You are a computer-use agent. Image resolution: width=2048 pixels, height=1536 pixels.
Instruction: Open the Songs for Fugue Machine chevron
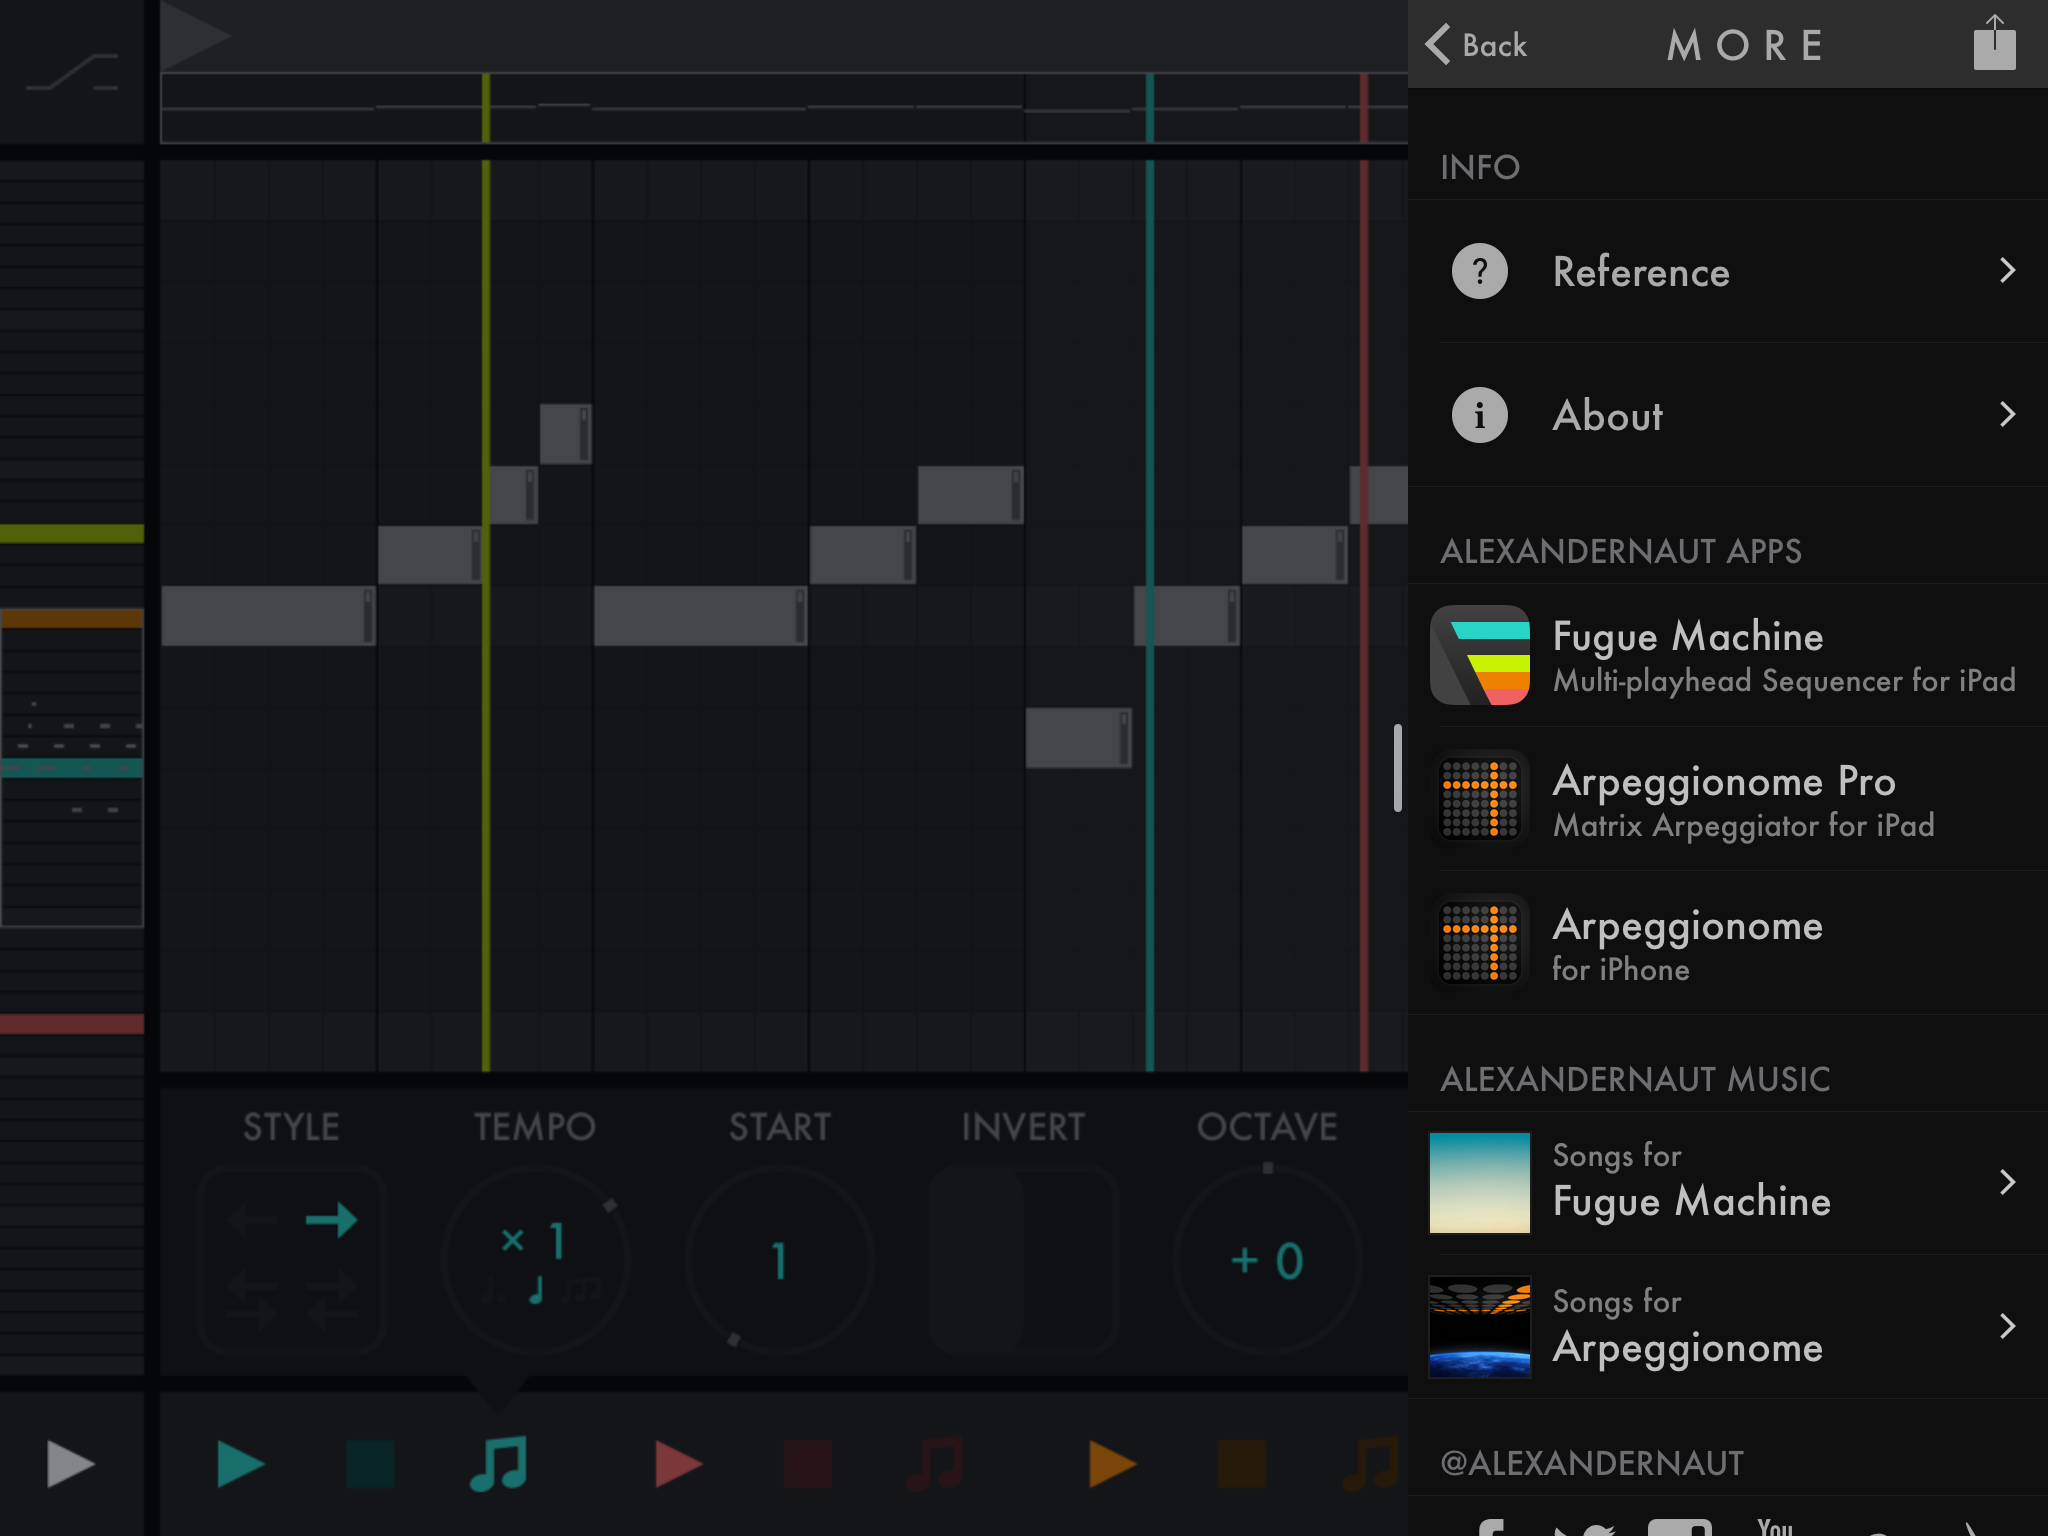2006,1182
